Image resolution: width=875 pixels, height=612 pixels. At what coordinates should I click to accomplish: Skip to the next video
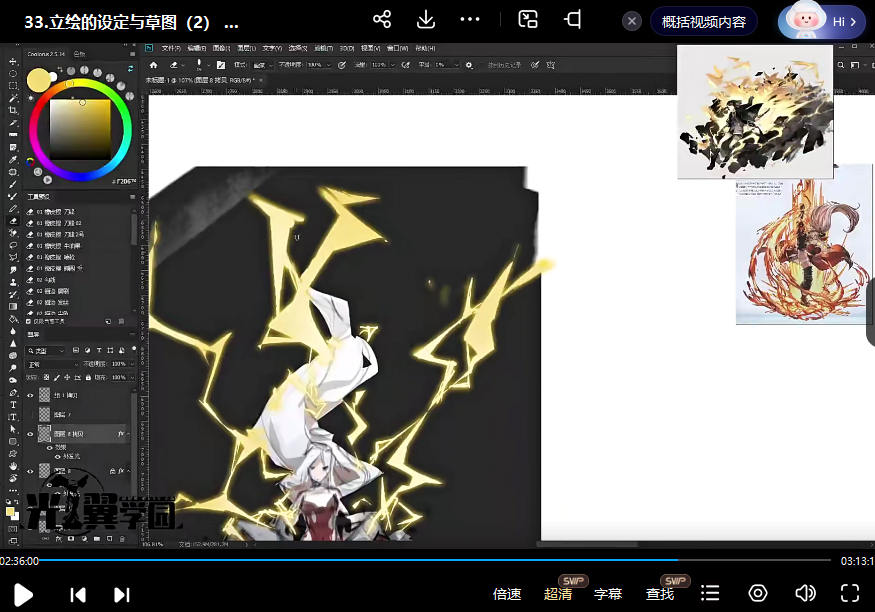(x=122, y=594)
